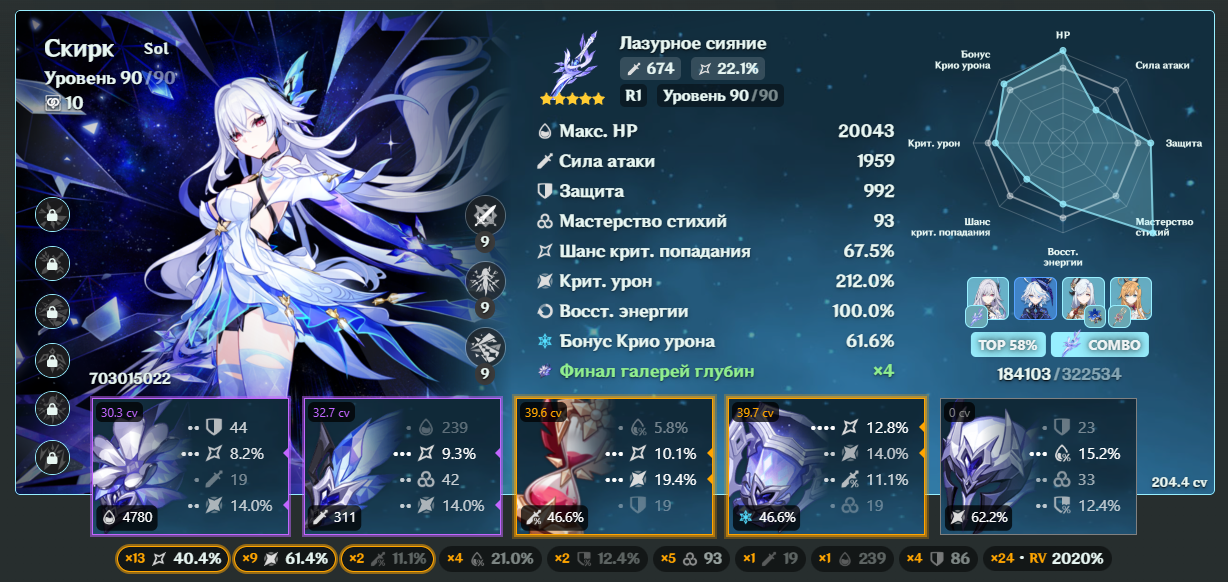Click the Furina teammate portrait
The width and height of the screenshot is (1228, 582).
click(x=1035, y=300)
